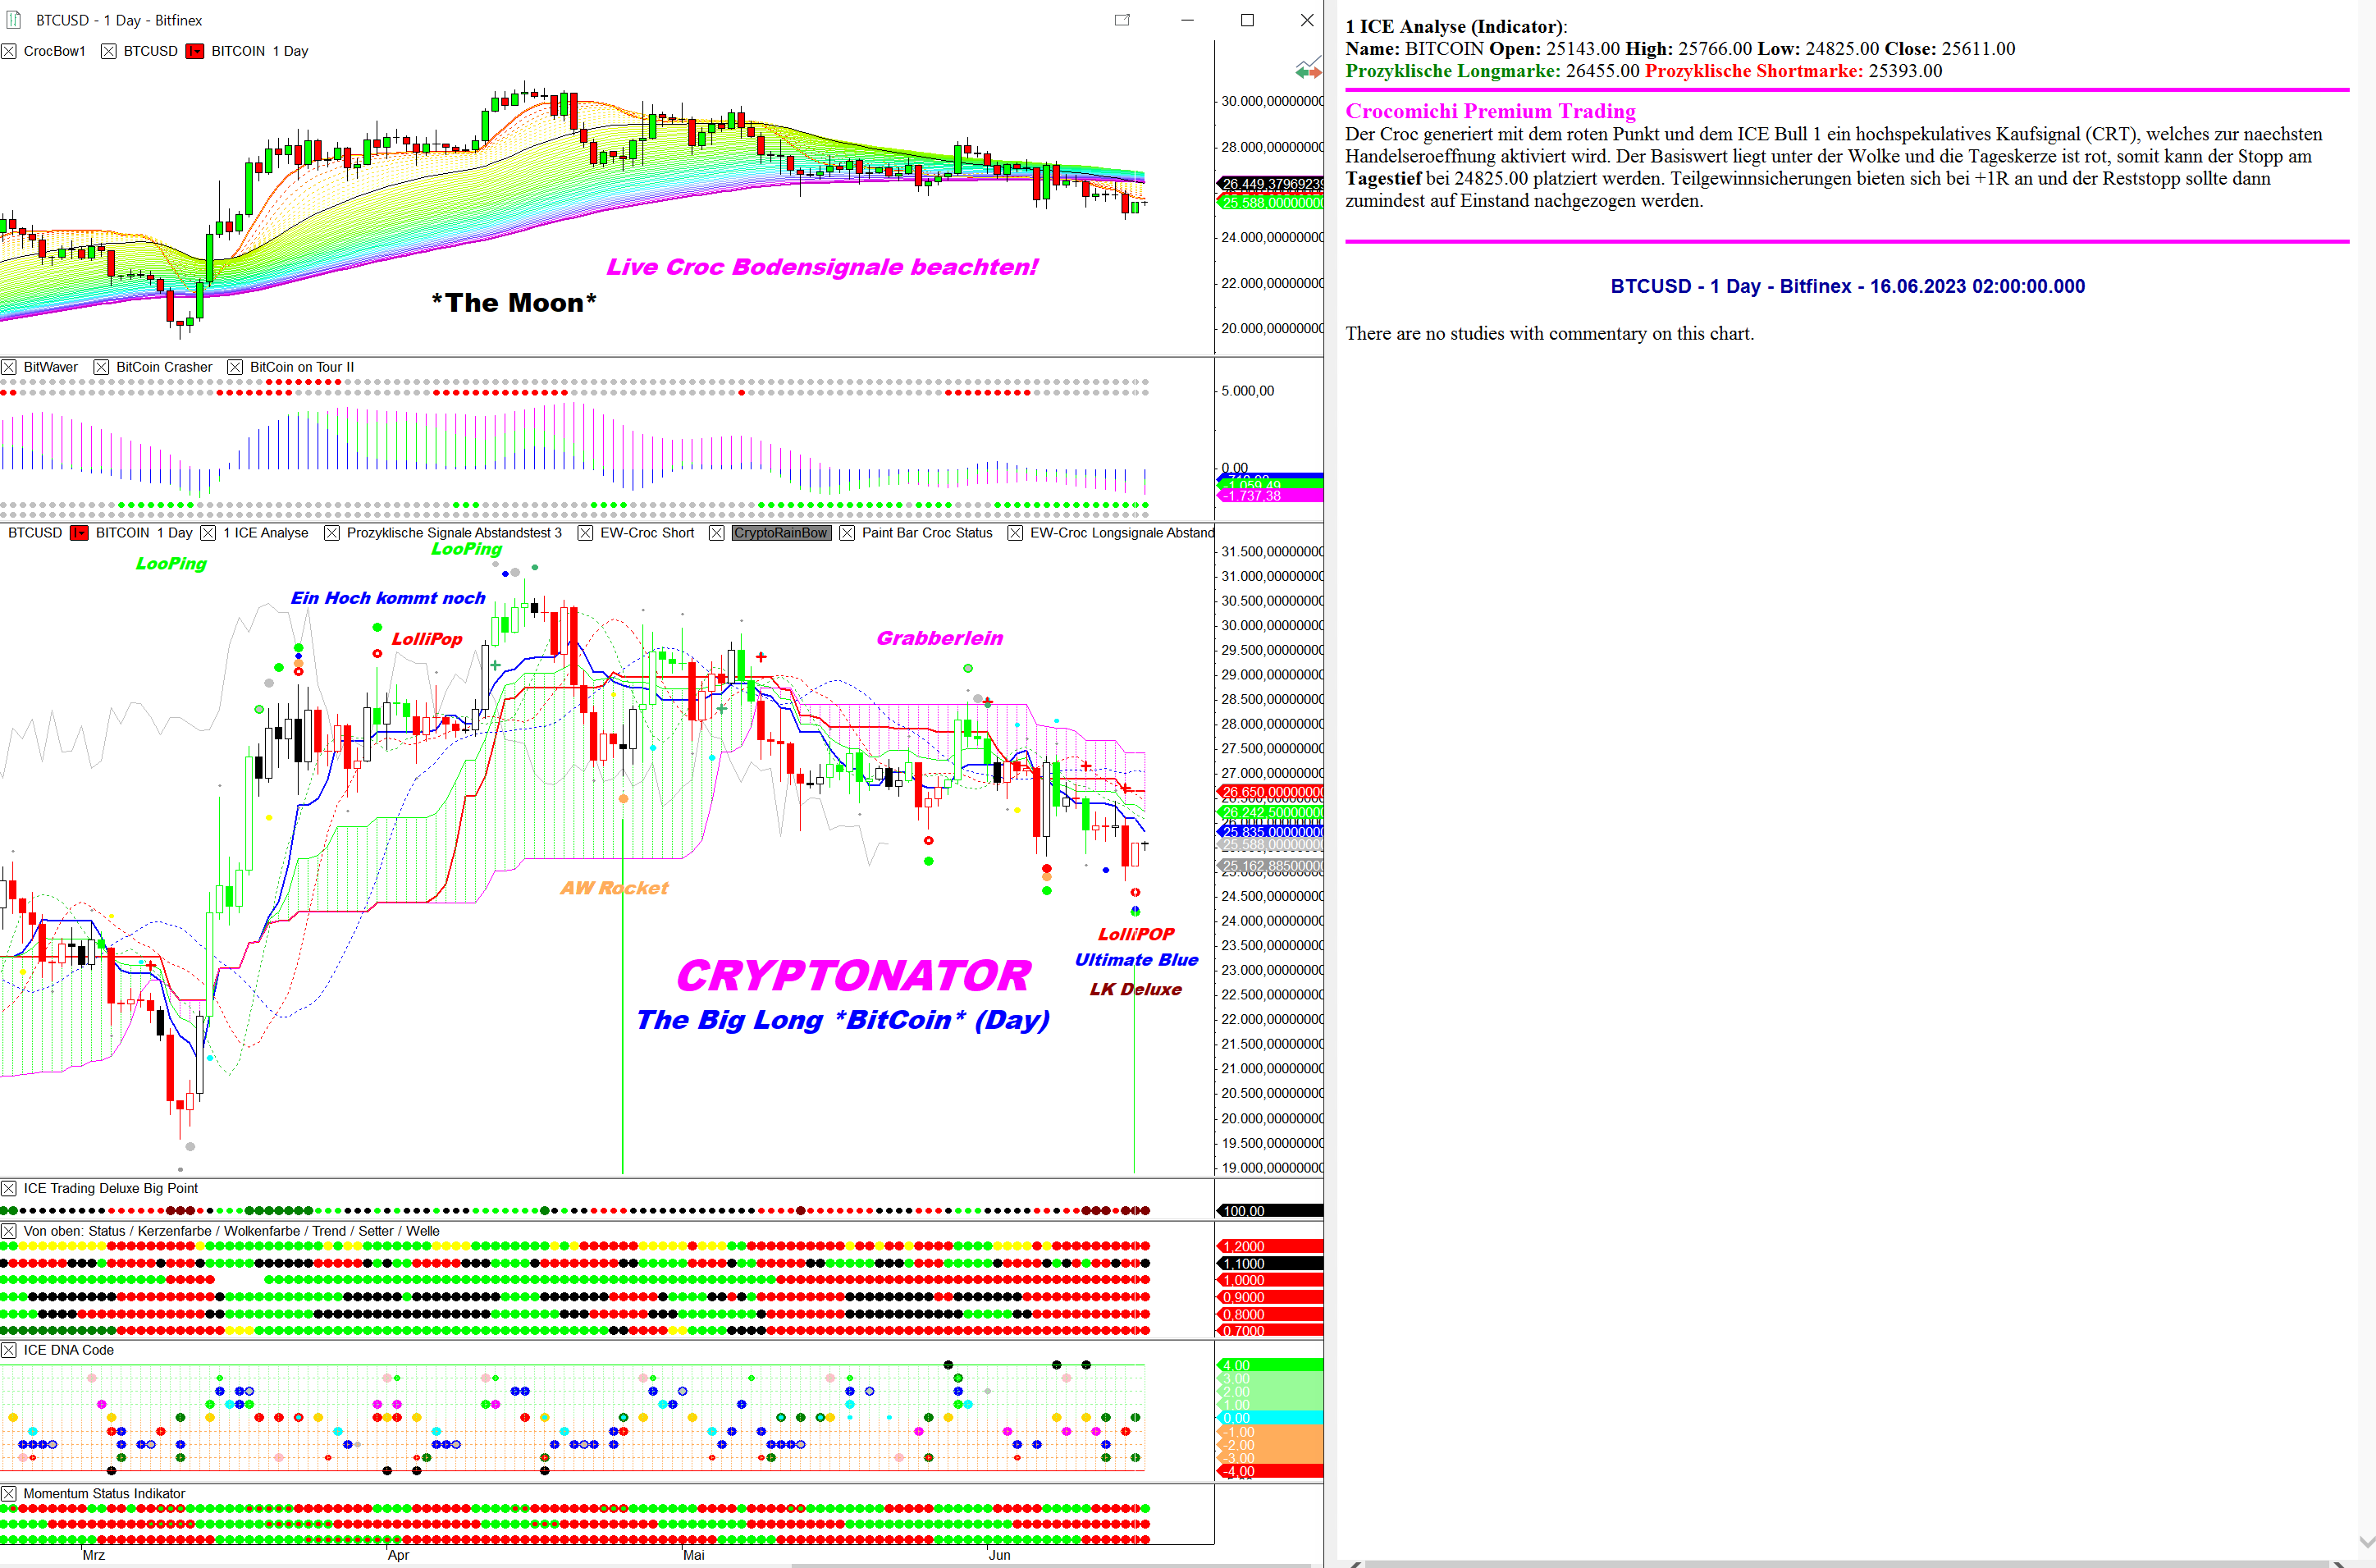Close the ICE DNA Code study box

click(9, 1350)
